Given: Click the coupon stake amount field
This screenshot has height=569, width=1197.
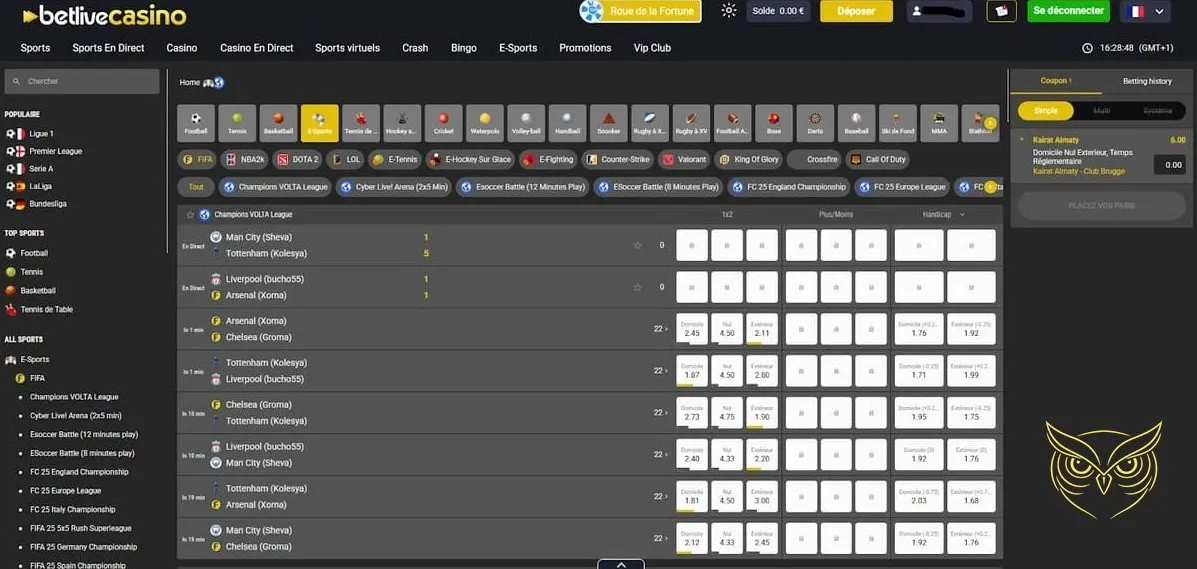Looking at the screenshot, I should (x=1169, y=165).
